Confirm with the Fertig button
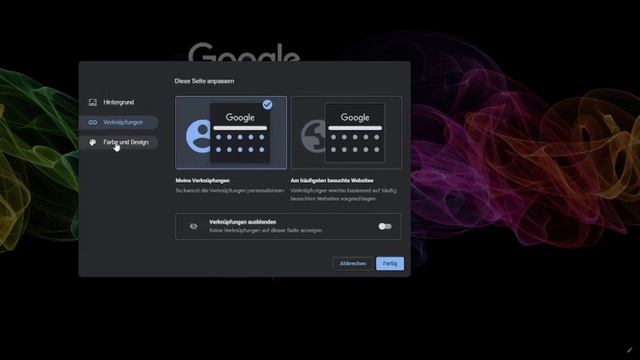 (390, 264)
